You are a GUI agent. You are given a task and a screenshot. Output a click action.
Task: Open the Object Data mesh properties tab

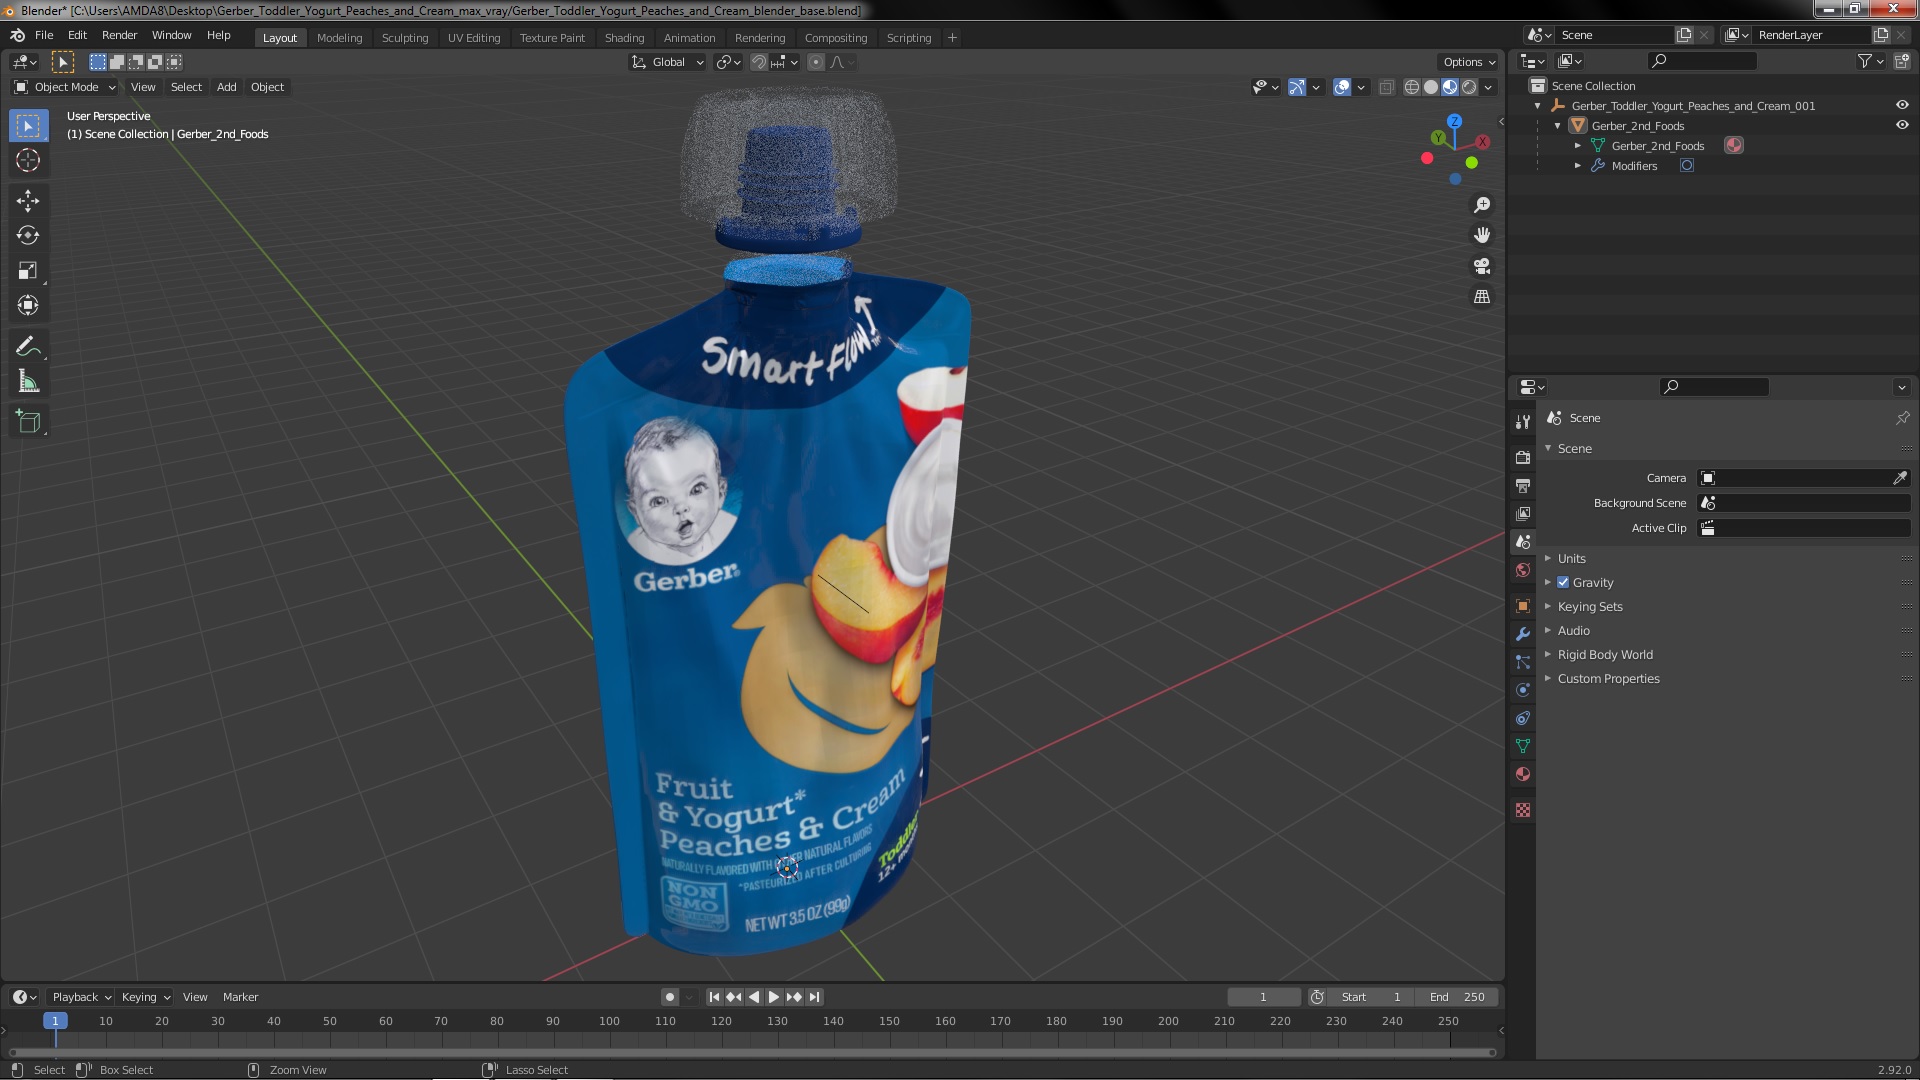tap(1523, 746)
